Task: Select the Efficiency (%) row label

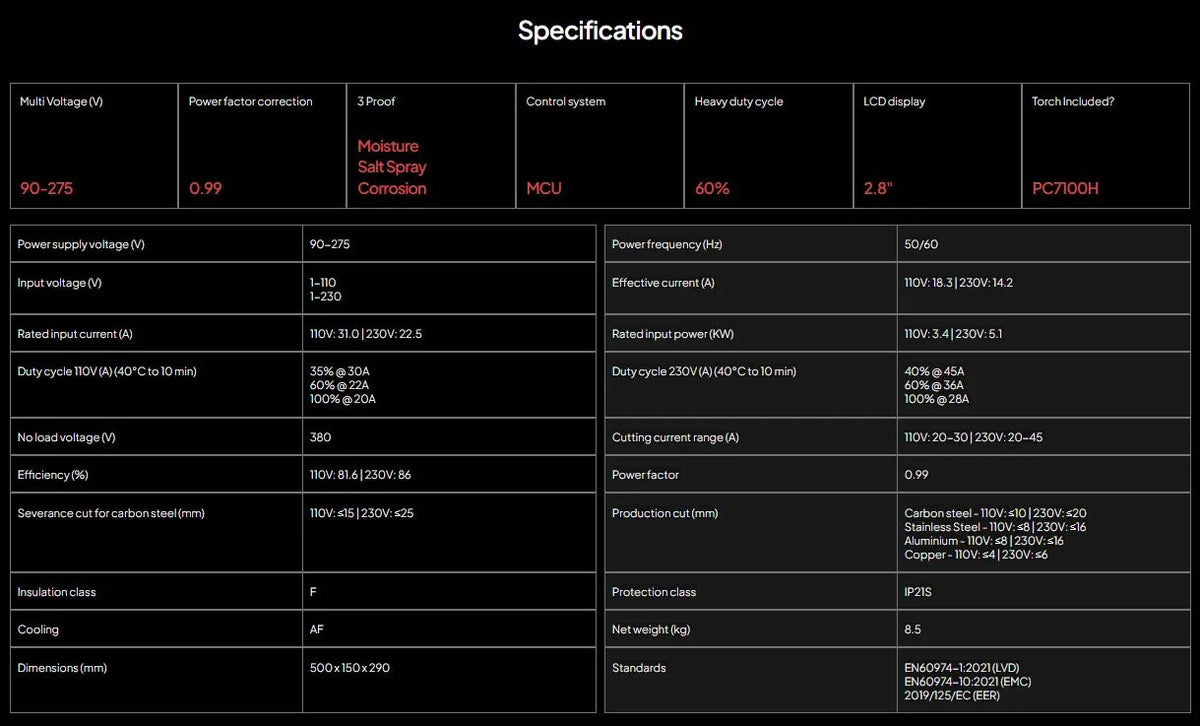Action: coord(53,475)
